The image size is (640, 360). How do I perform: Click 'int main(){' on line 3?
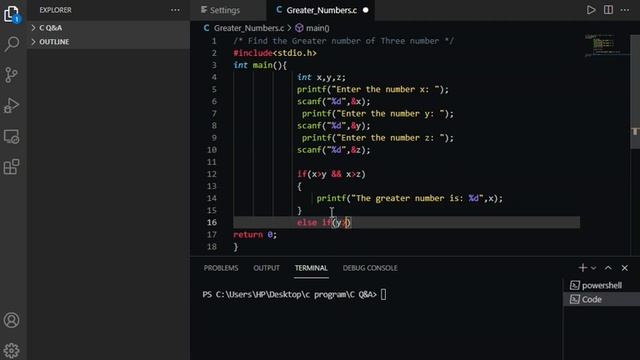click(x=260, y=65)
